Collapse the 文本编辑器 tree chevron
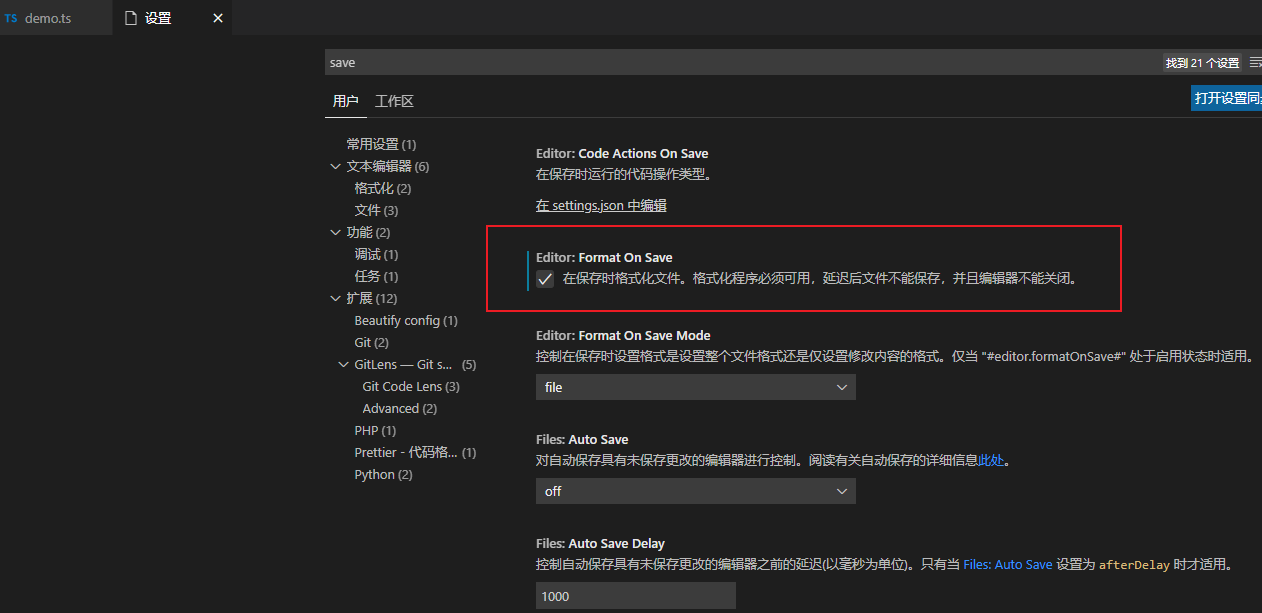The image size is (1262, 613). [x=336, y=166]
